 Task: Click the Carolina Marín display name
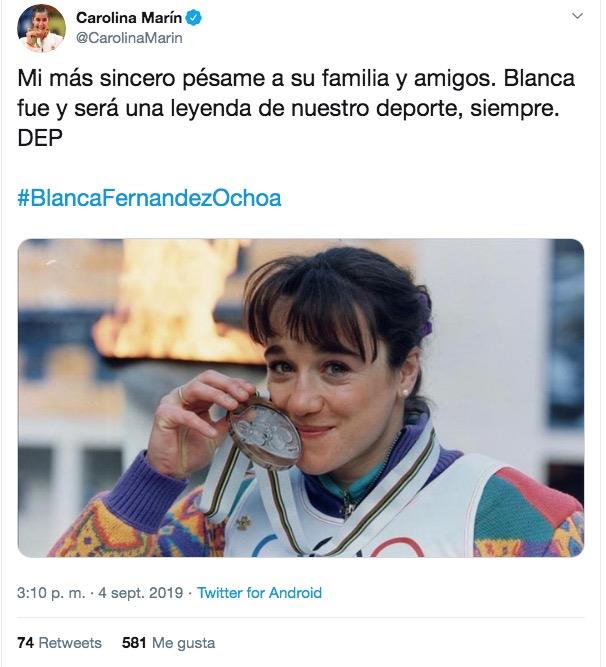[130, 17]
